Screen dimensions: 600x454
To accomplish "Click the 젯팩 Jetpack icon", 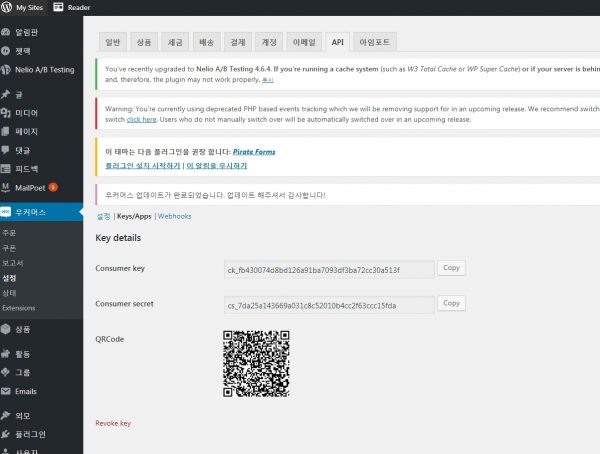I will coord(5,51).
